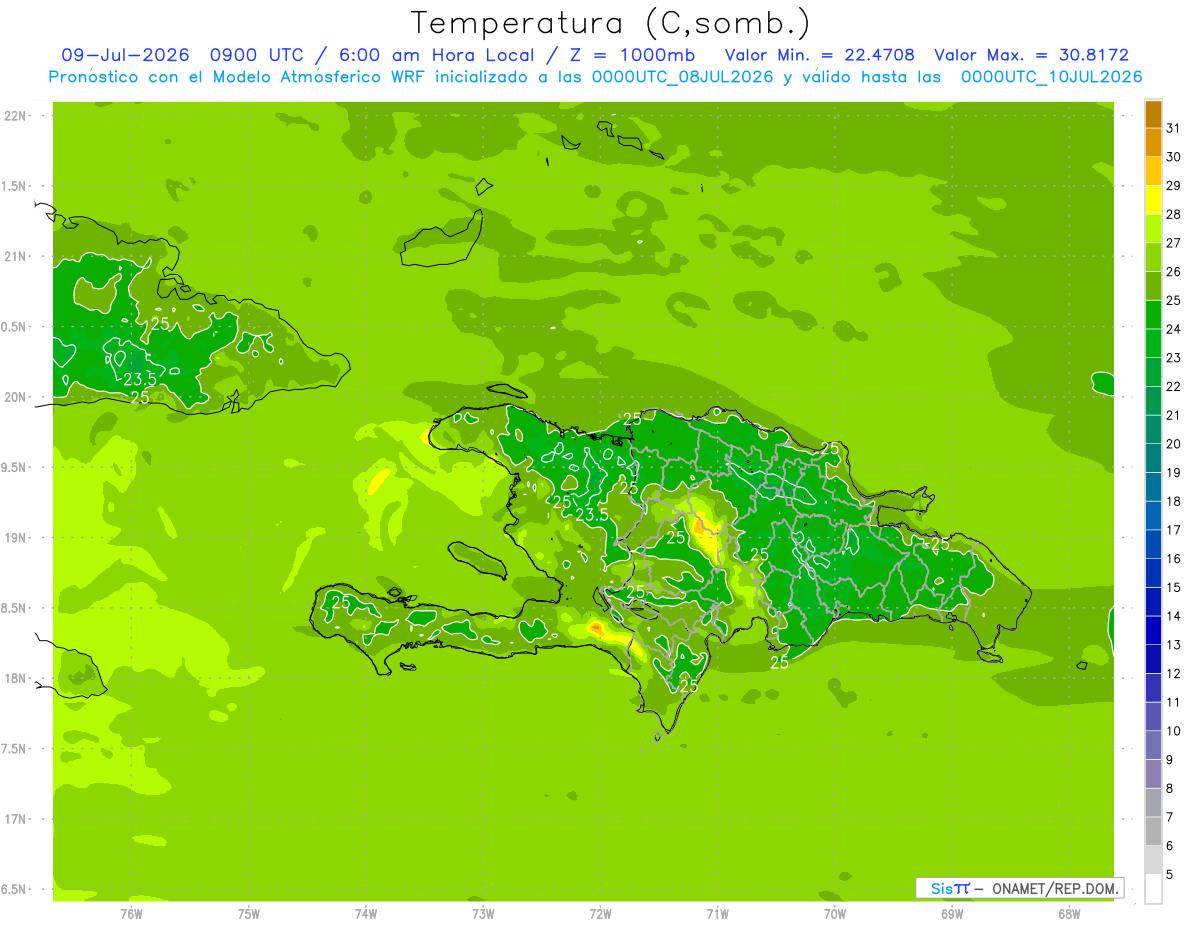
Task: Click the "70W" longitude label
Action: coord(835,914)
